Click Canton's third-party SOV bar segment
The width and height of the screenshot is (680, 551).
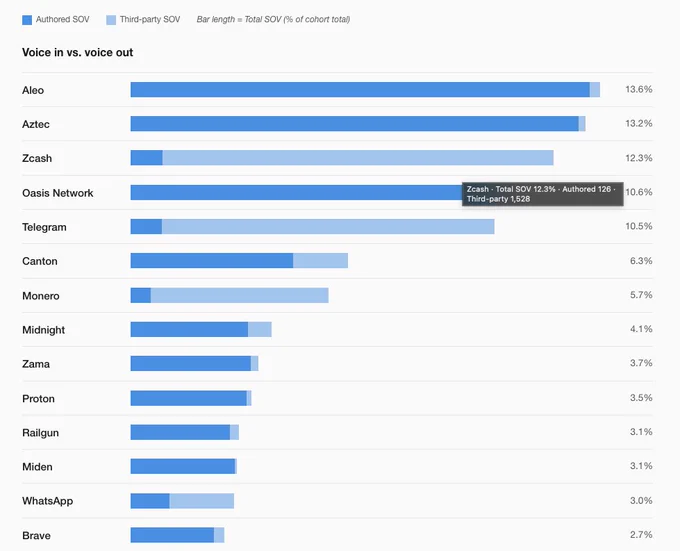click(x=320, y=261)
